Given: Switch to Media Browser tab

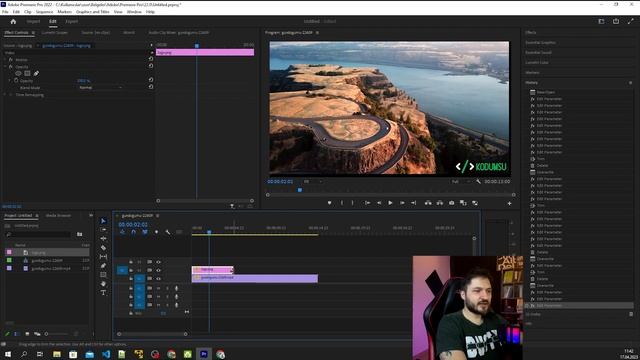Looking at the screenshot, I should (58, 216).
